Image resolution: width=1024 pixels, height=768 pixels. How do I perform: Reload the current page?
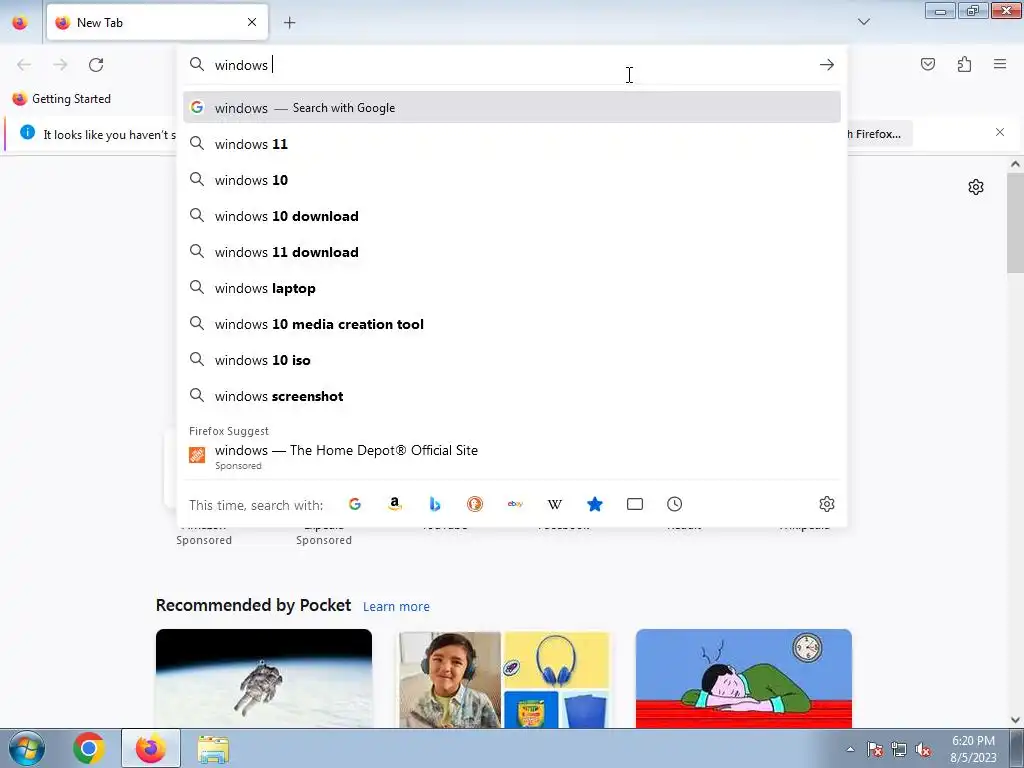click(96, 65)
